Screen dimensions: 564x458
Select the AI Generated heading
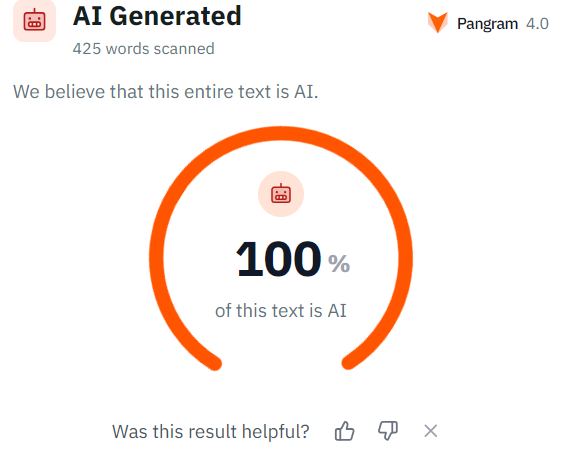coord(157,16)
